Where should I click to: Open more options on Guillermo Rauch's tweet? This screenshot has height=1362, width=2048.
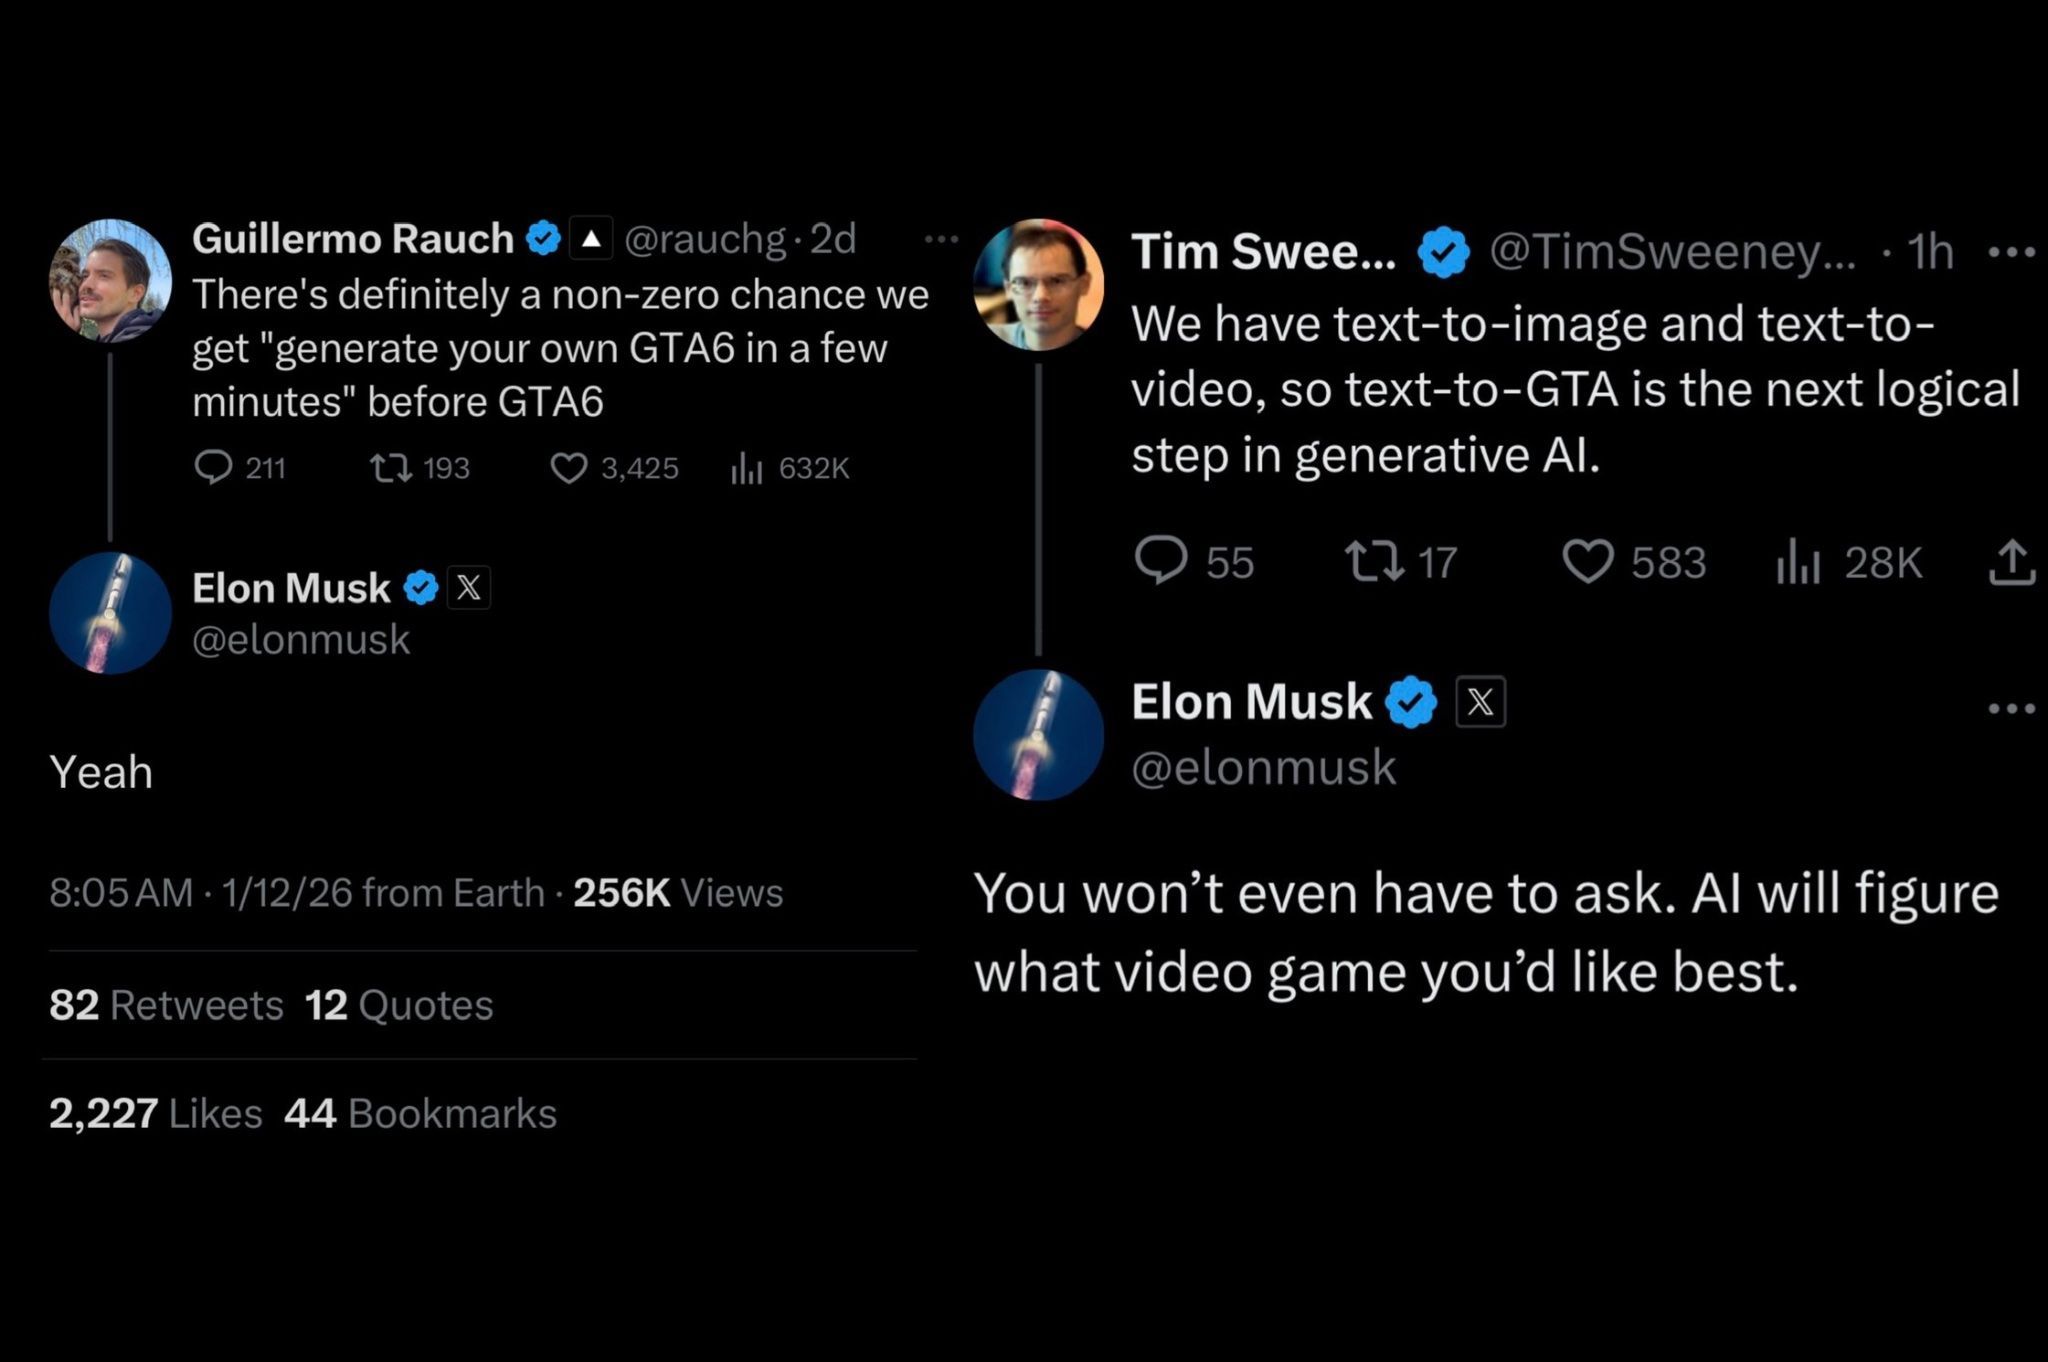941,239
